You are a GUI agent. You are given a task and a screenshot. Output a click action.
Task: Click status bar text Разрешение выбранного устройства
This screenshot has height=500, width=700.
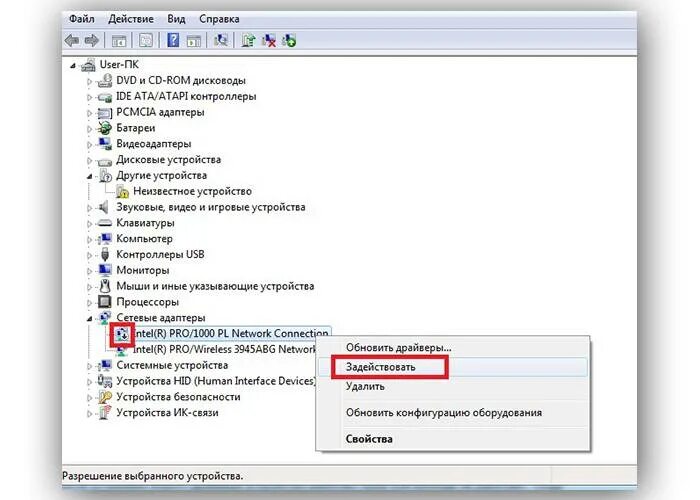tap(153, 476)
